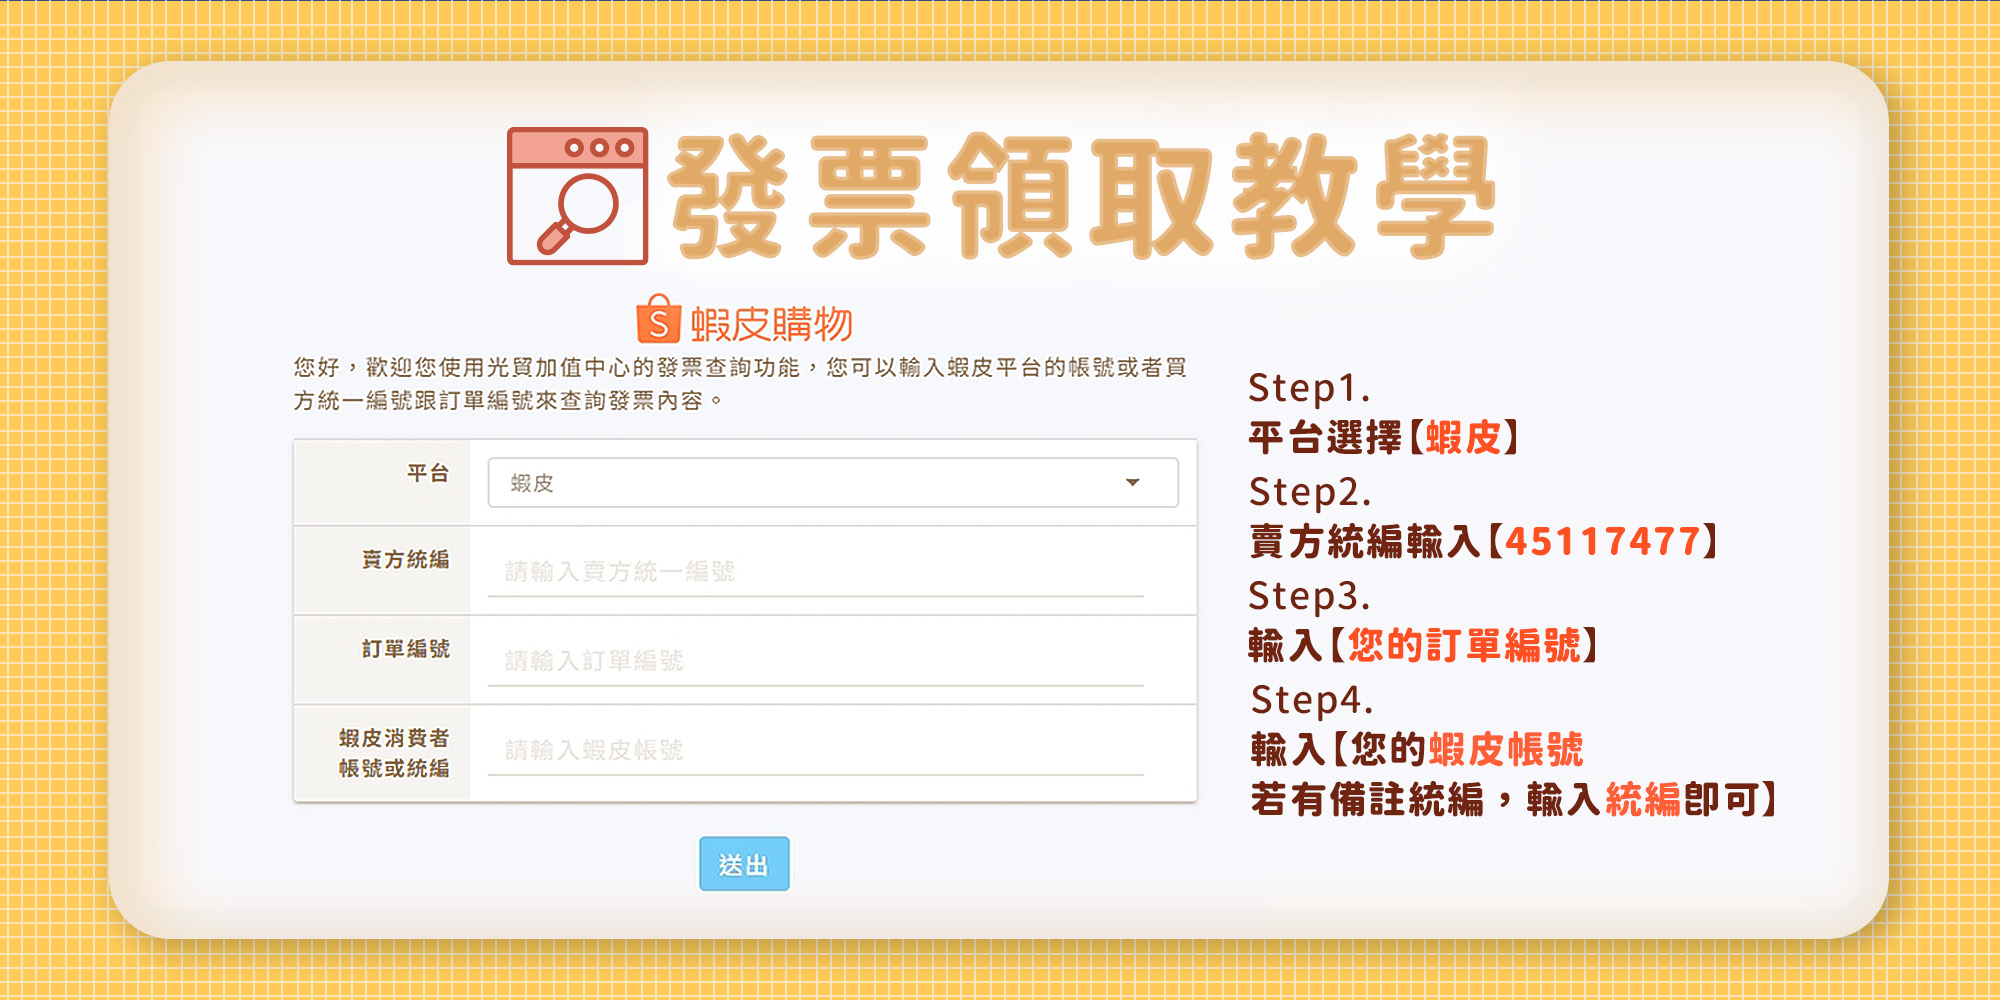Click the 發票領取教學 title heading
2000x1000 pixels.
pos(1080,197)
